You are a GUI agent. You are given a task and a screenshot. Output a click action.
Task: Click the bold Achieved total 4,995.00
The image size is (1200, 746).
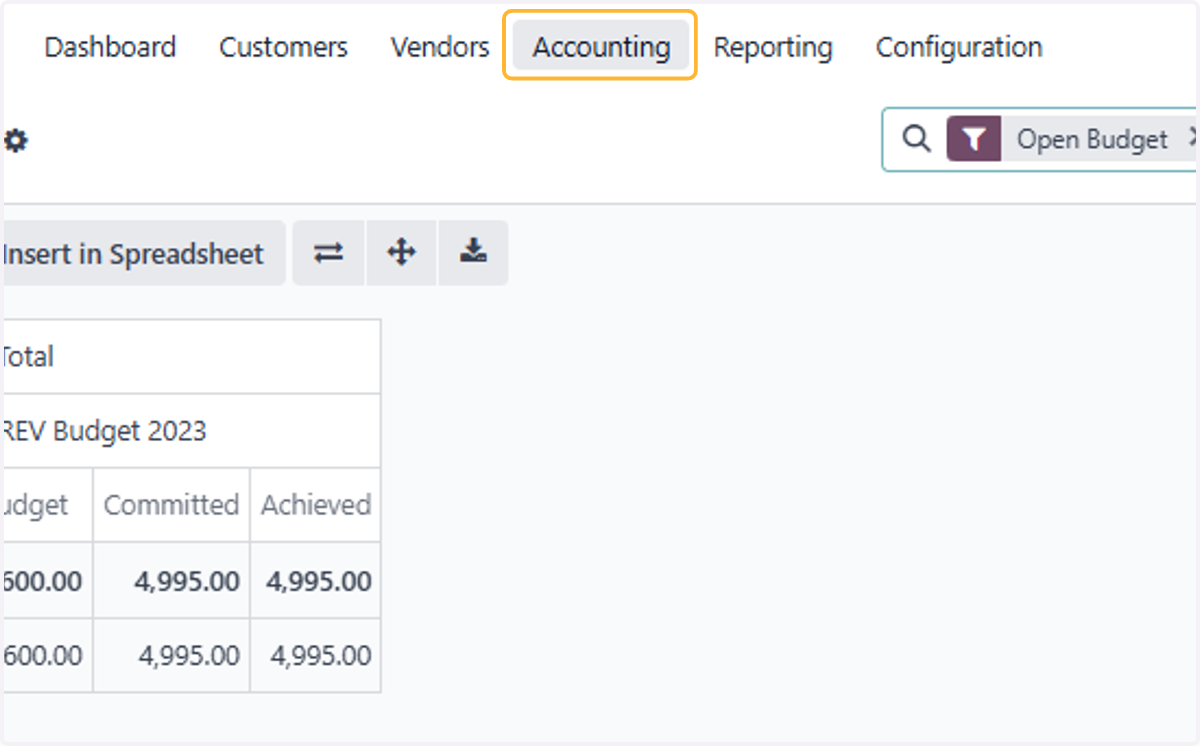point(316,581)
